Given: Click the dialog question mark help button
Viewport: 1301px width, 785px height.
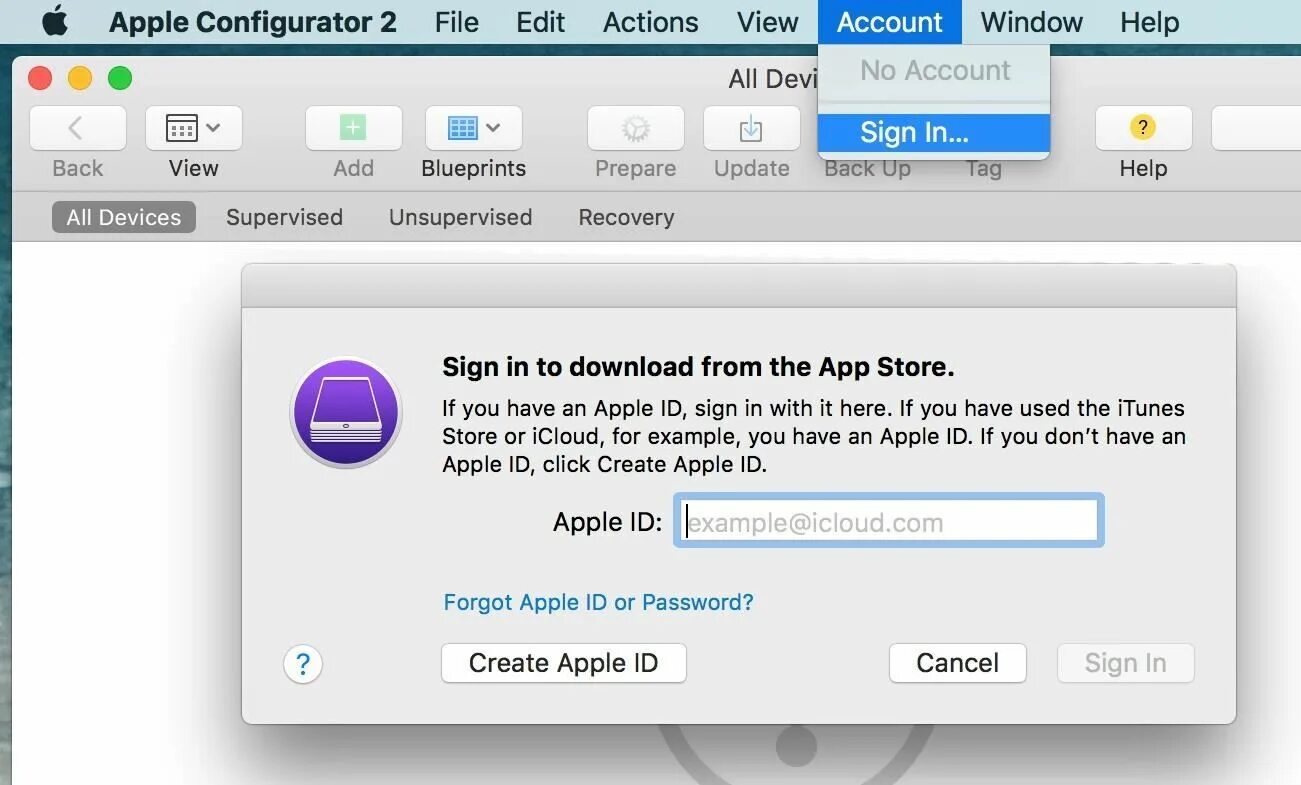Looking at the screenshot, I should (303, 664).
